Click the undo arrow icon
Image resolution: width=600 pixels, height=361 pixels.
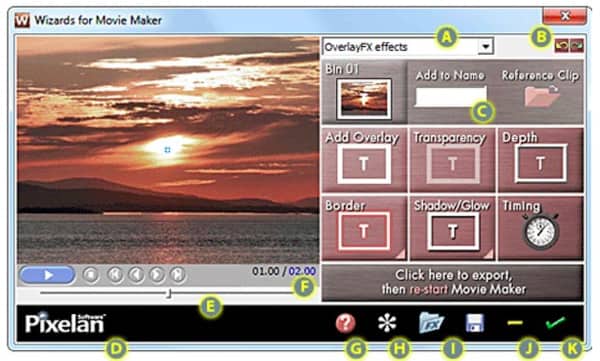pyautogui.click(x=561, y=46)
